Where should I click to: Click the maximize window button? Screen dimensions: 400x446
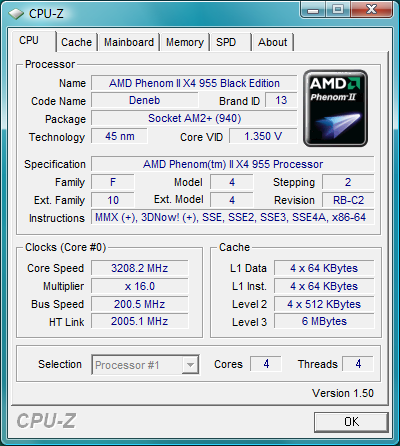click(338, 10)
